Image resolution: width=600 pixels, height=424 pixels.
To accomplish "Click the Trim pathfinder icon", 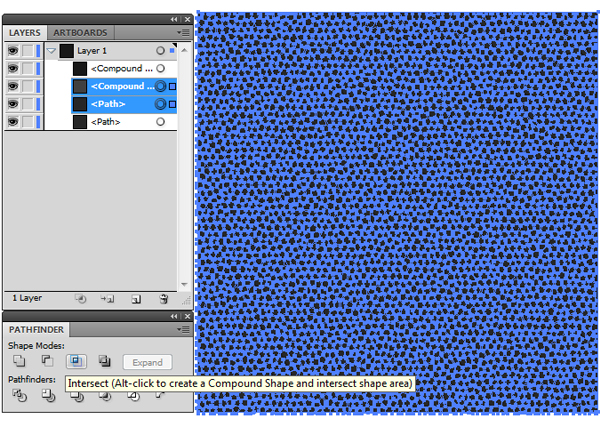I will [x=48, y=395].
